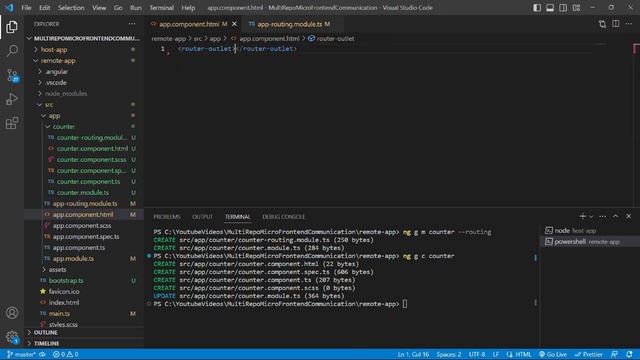
Task: Click Ln 1, Col 16 cursor position
Action: pyautogui.click(x=413, y=354)
